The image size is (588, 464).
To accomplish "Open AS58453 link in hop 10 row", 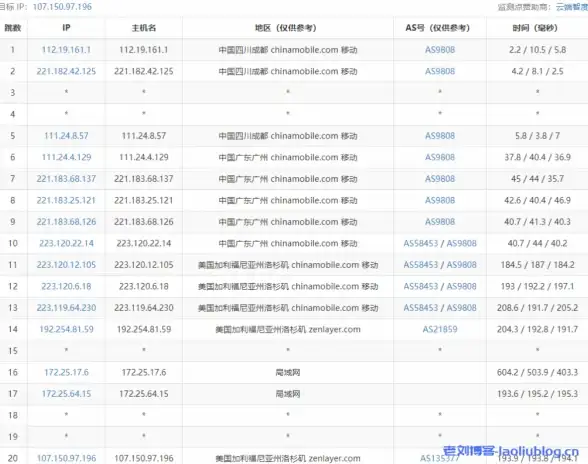I will (421, 243).
